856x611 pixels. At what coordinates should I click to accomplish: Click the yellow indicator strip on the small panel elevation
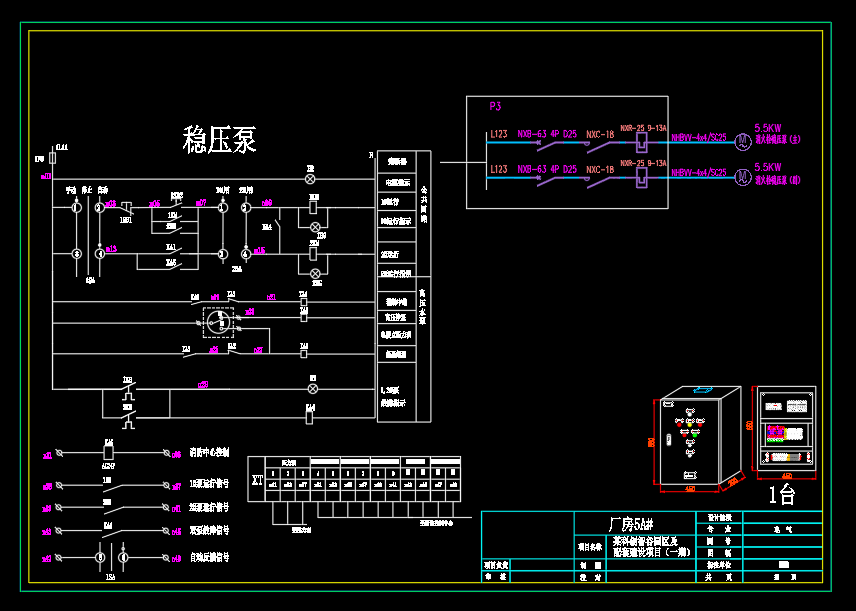click(x=788, y=432)
